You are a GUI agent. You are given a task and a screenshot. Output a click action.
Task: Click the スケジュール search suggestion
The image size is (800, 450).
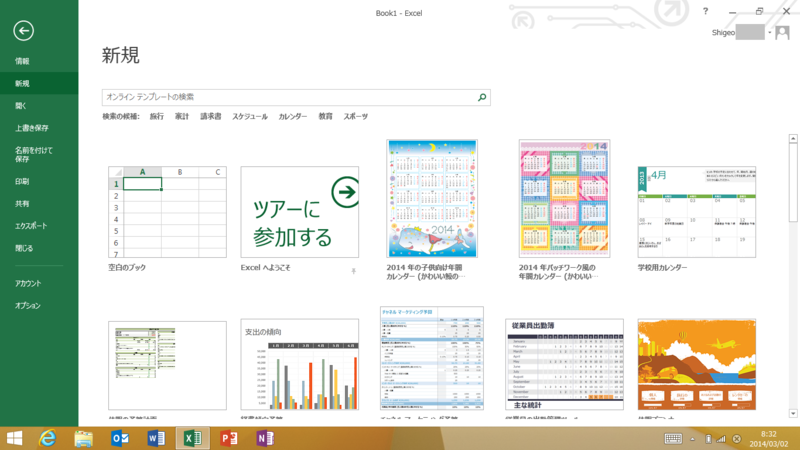pos(250,116)
